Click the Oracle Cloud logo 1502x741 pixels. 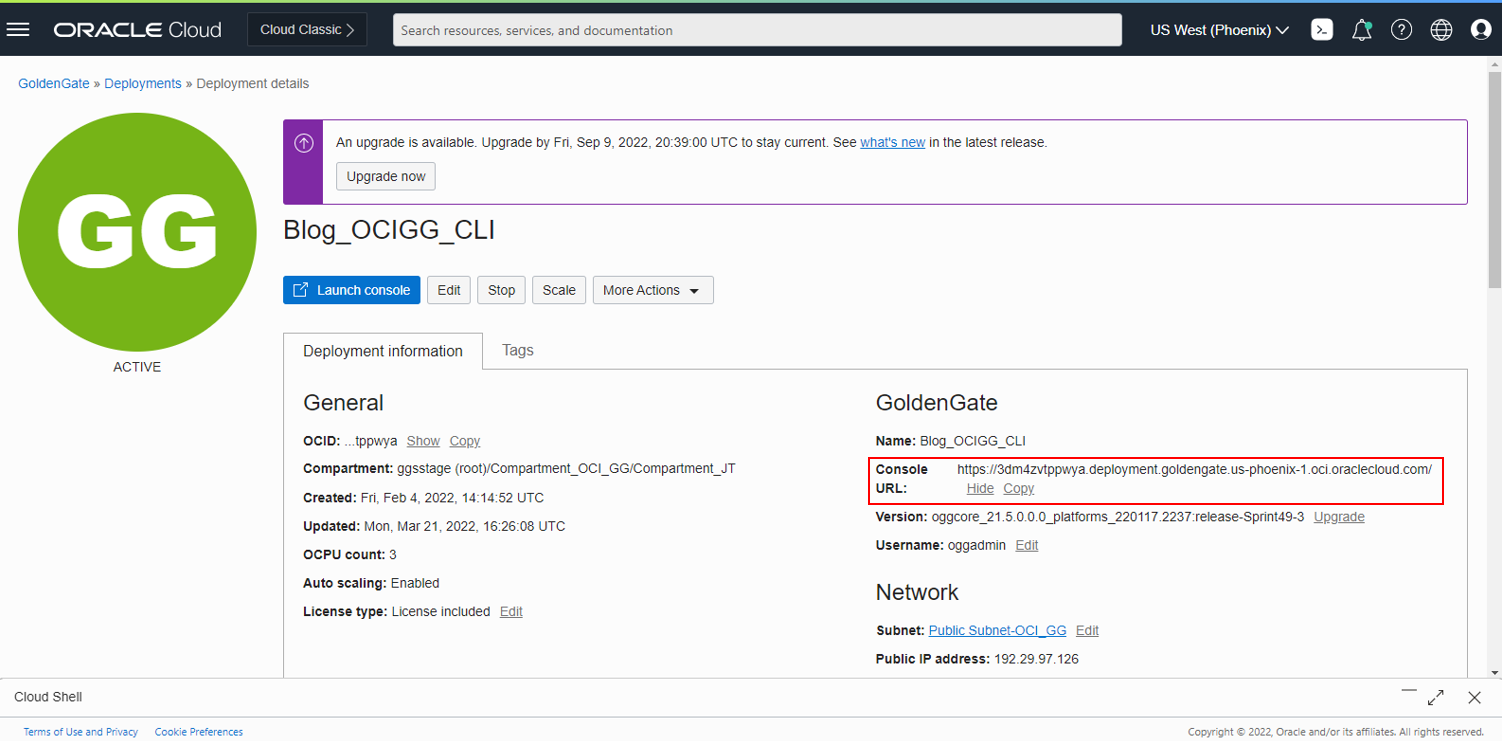[x=138, y=30]
